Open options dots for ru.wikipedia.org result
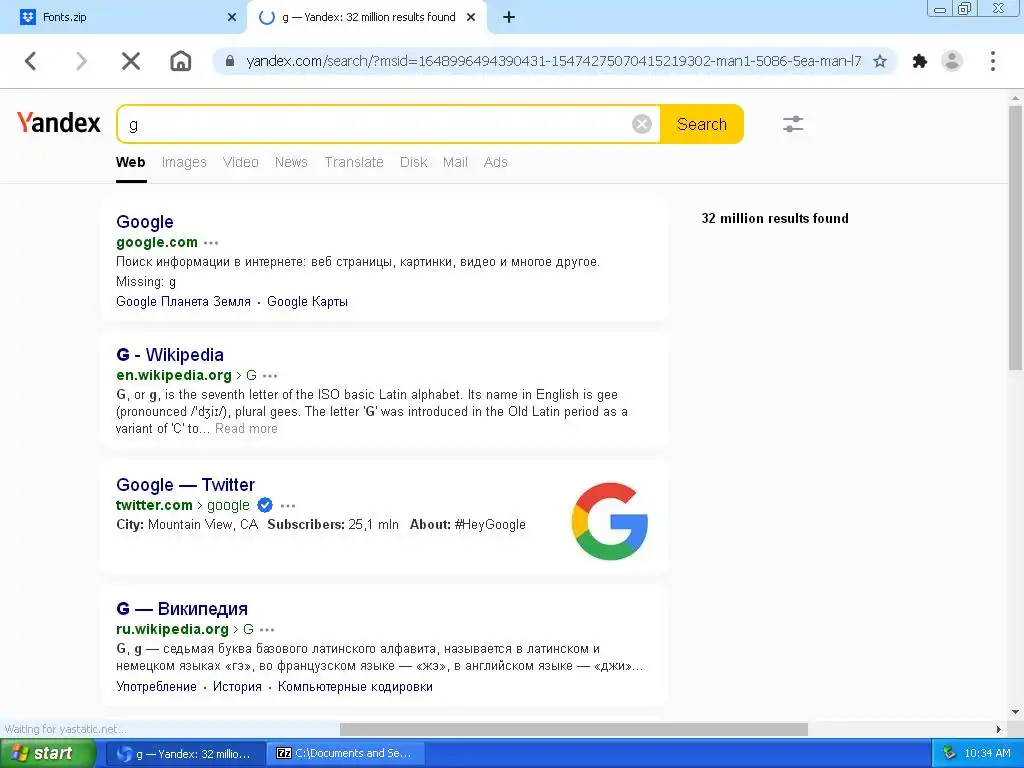1024x768 pixels. [267, 630]
